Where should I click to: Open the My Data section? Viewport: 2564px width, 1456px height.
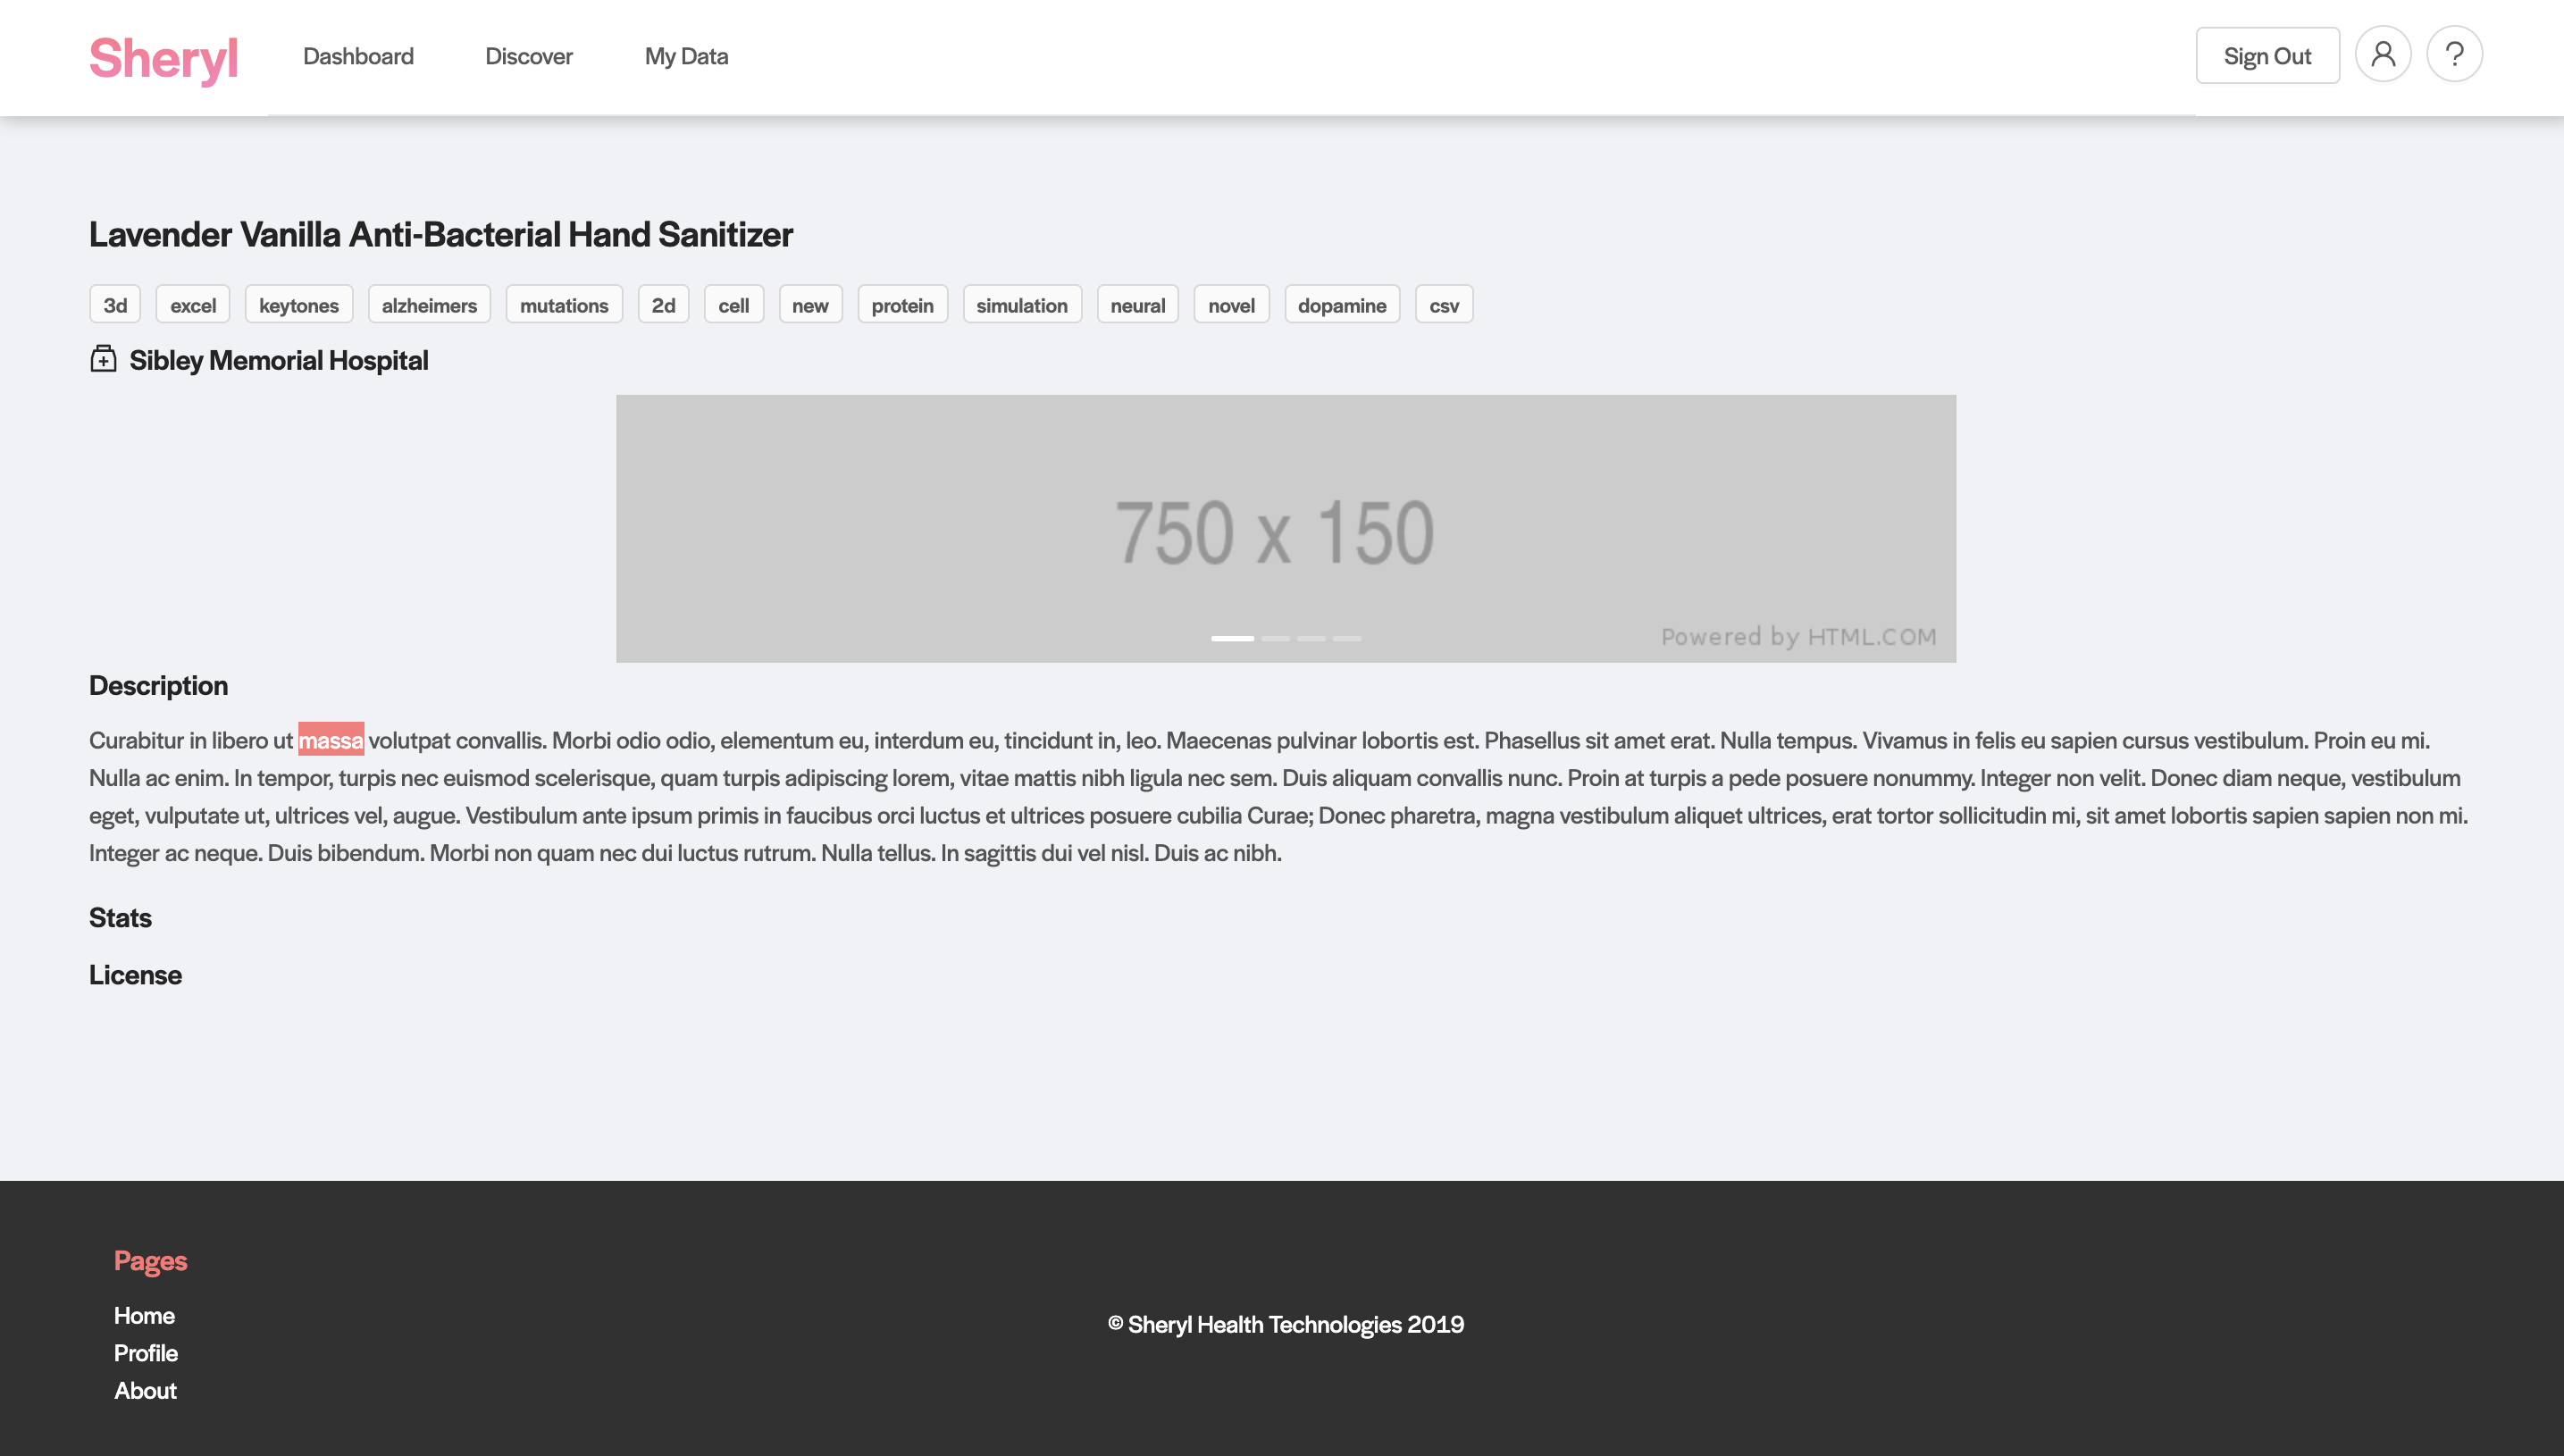point(686,56)
